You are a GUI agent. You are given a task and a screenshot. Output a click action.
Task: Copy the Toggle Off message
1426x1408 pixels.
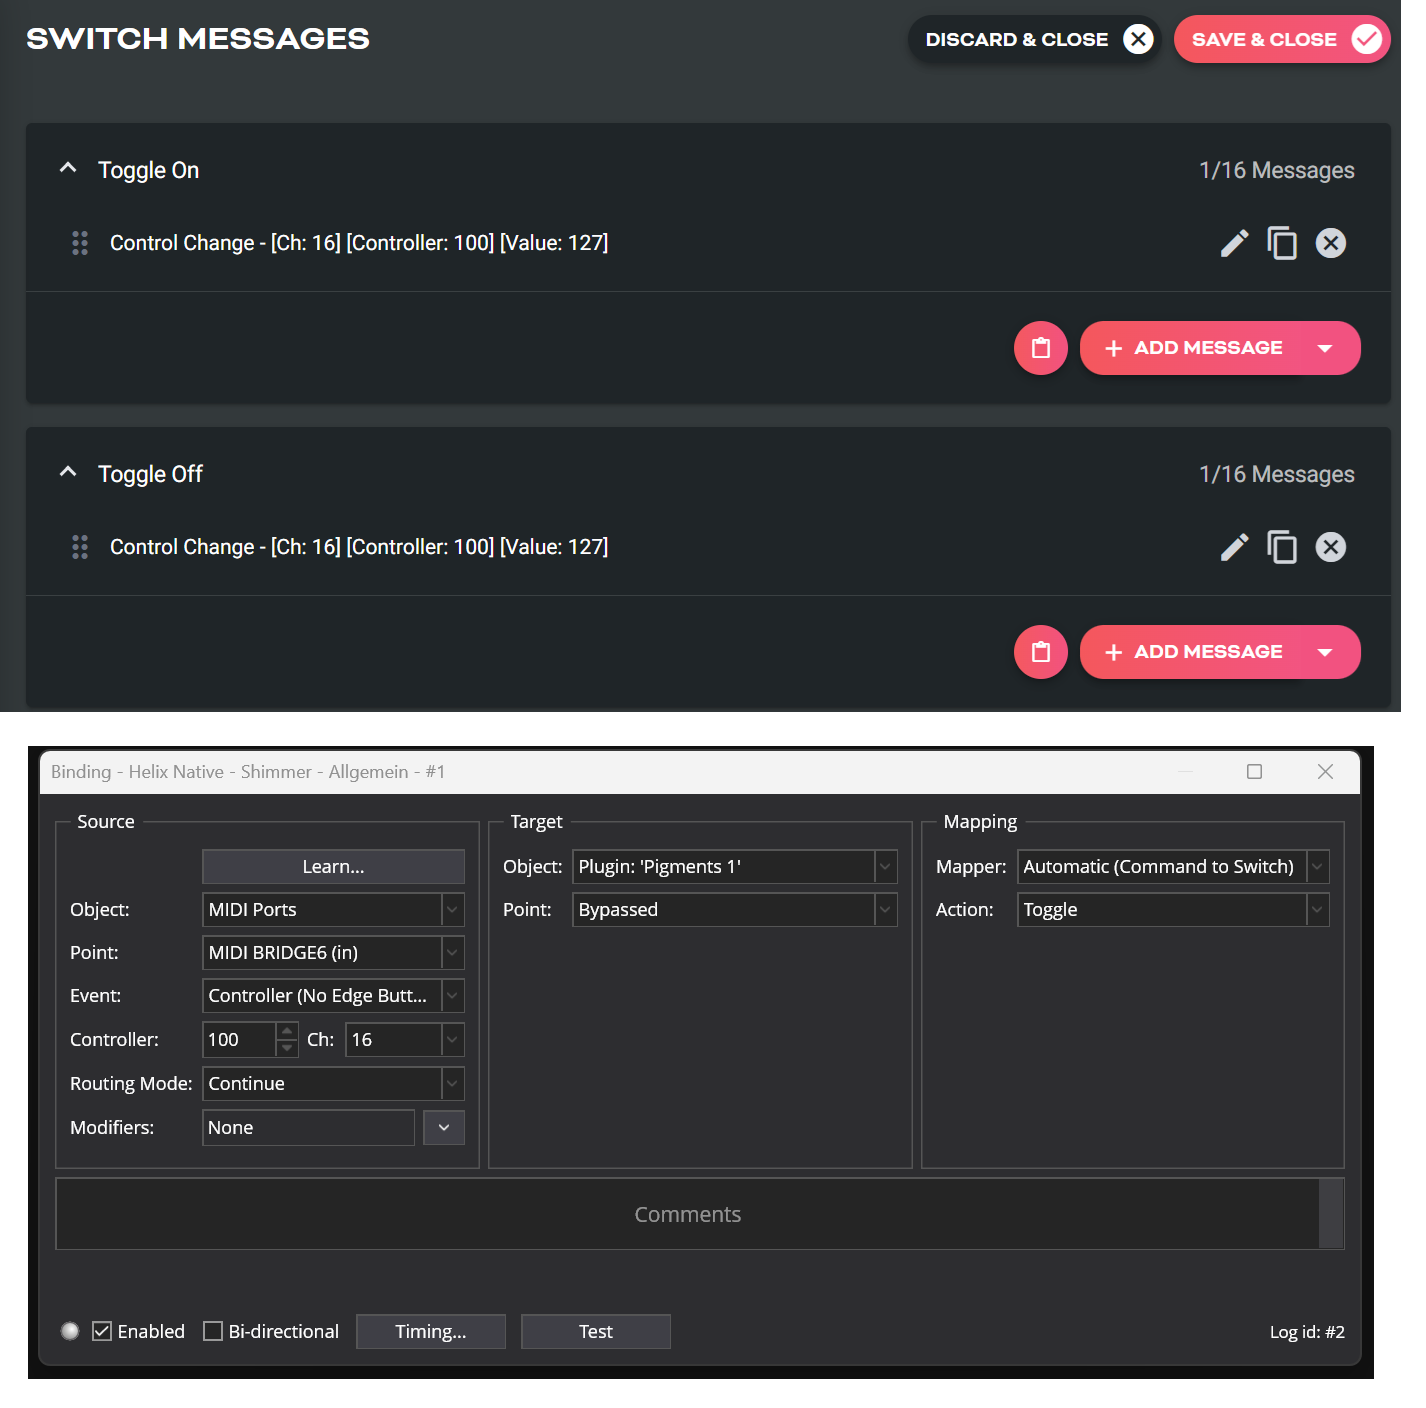tap(1282, 547)
